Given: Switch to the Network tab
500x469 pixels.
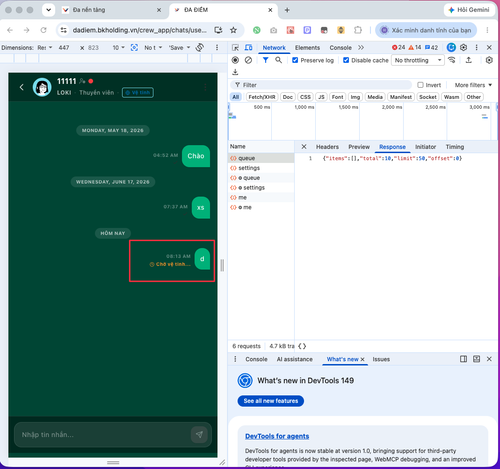Looking at the screenshot, I should pyautogui.click(x=274, y=48).
